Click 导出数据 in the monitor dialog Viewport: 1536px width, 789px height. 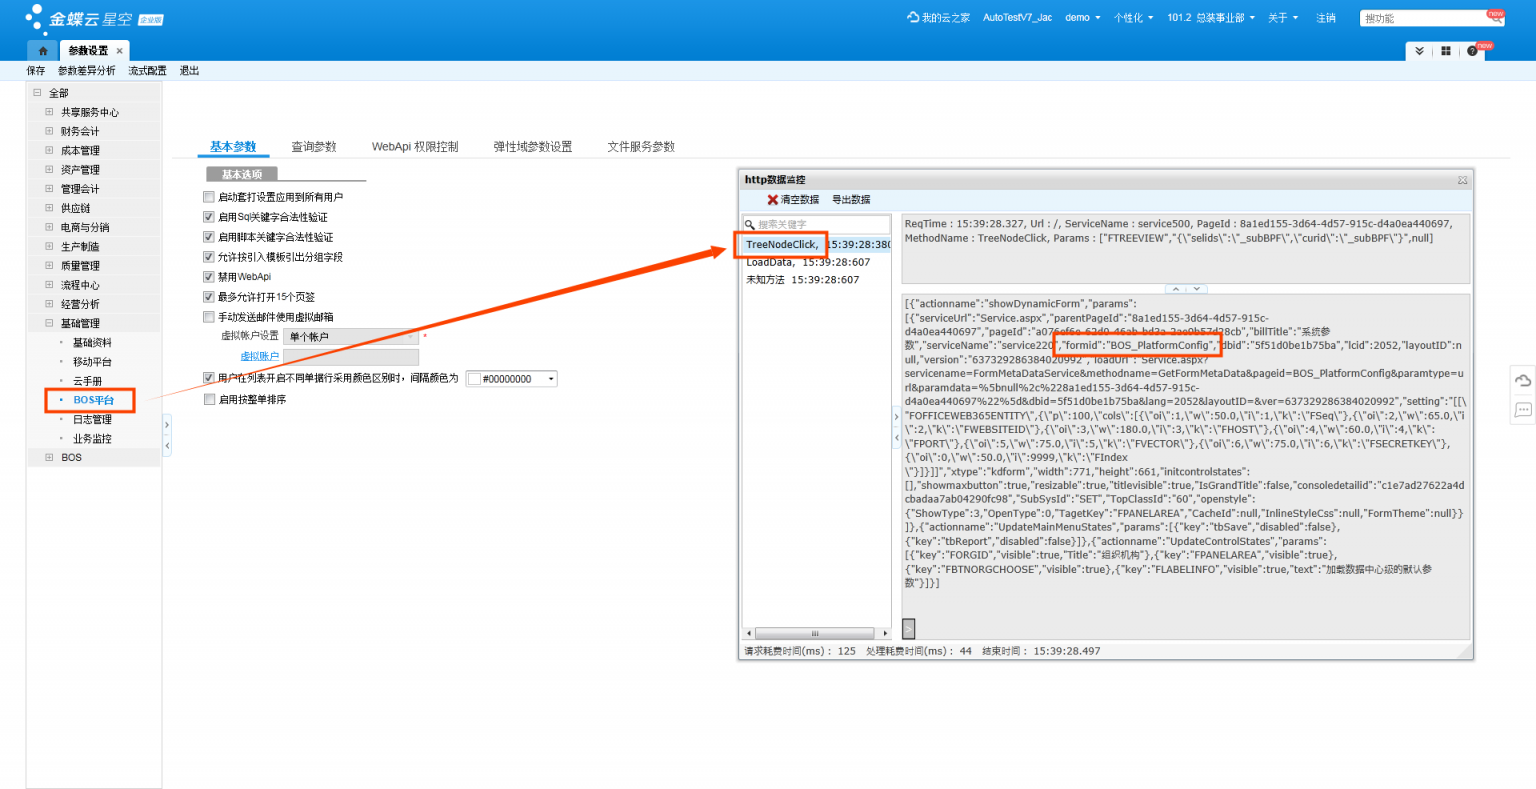click(x=851, y=200)
